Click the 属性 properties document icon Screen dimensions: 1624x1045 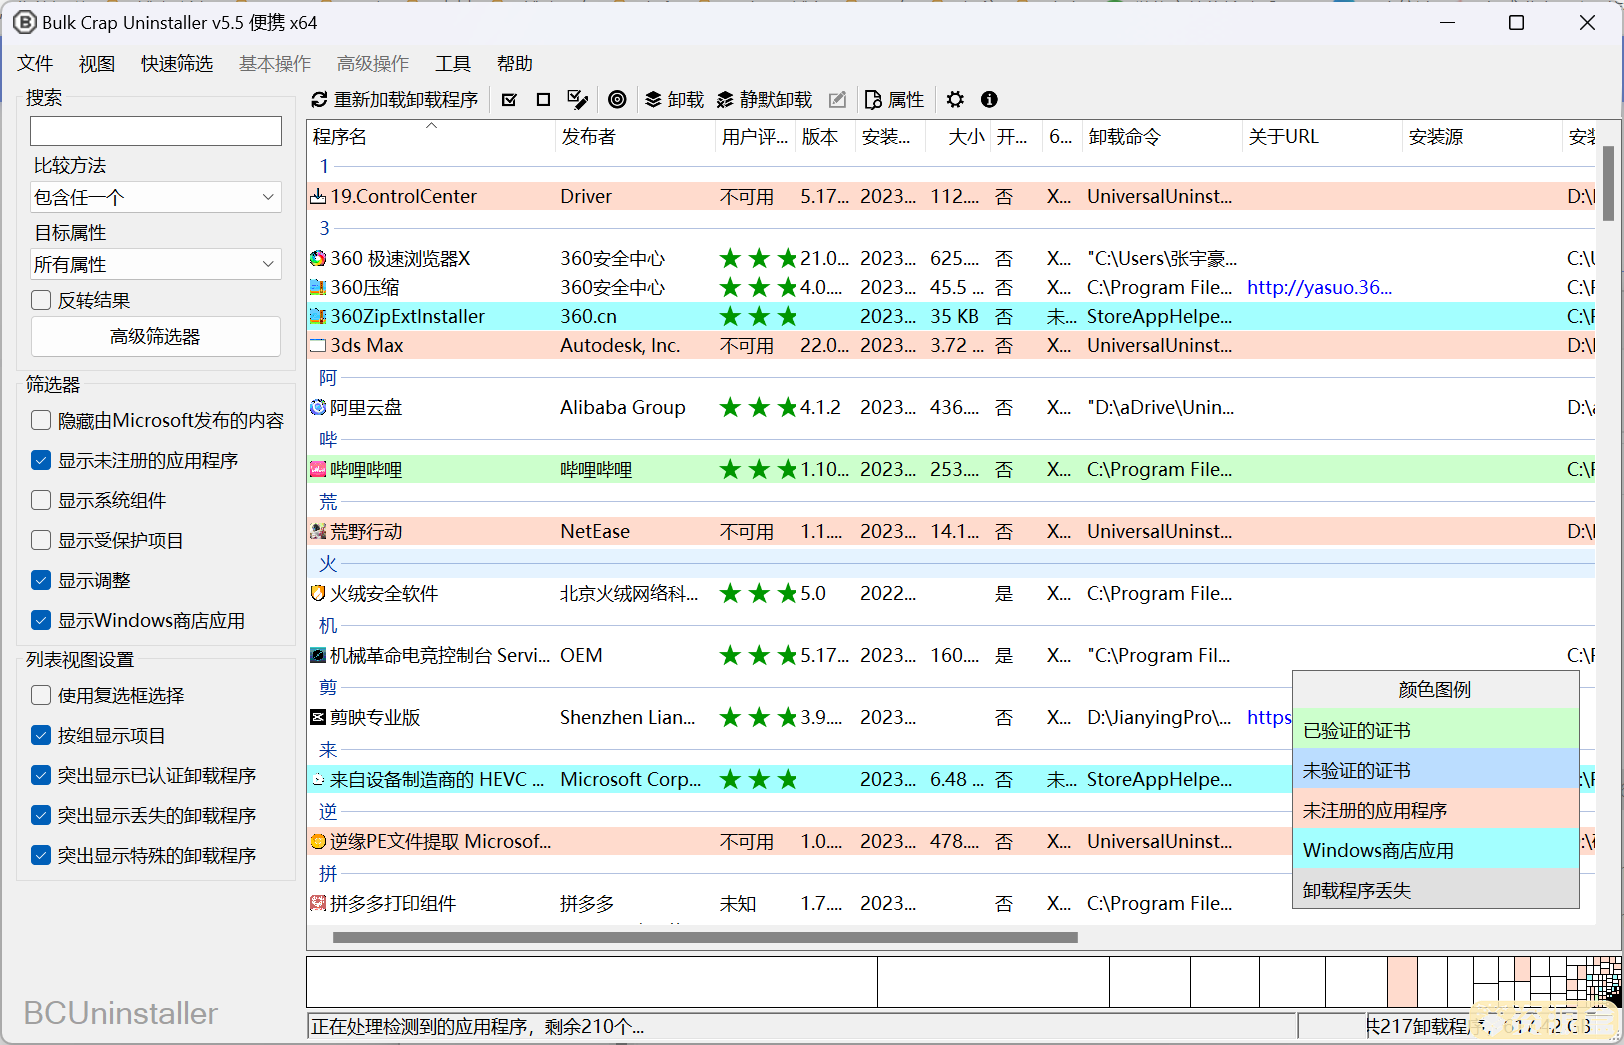click(873, 100)
